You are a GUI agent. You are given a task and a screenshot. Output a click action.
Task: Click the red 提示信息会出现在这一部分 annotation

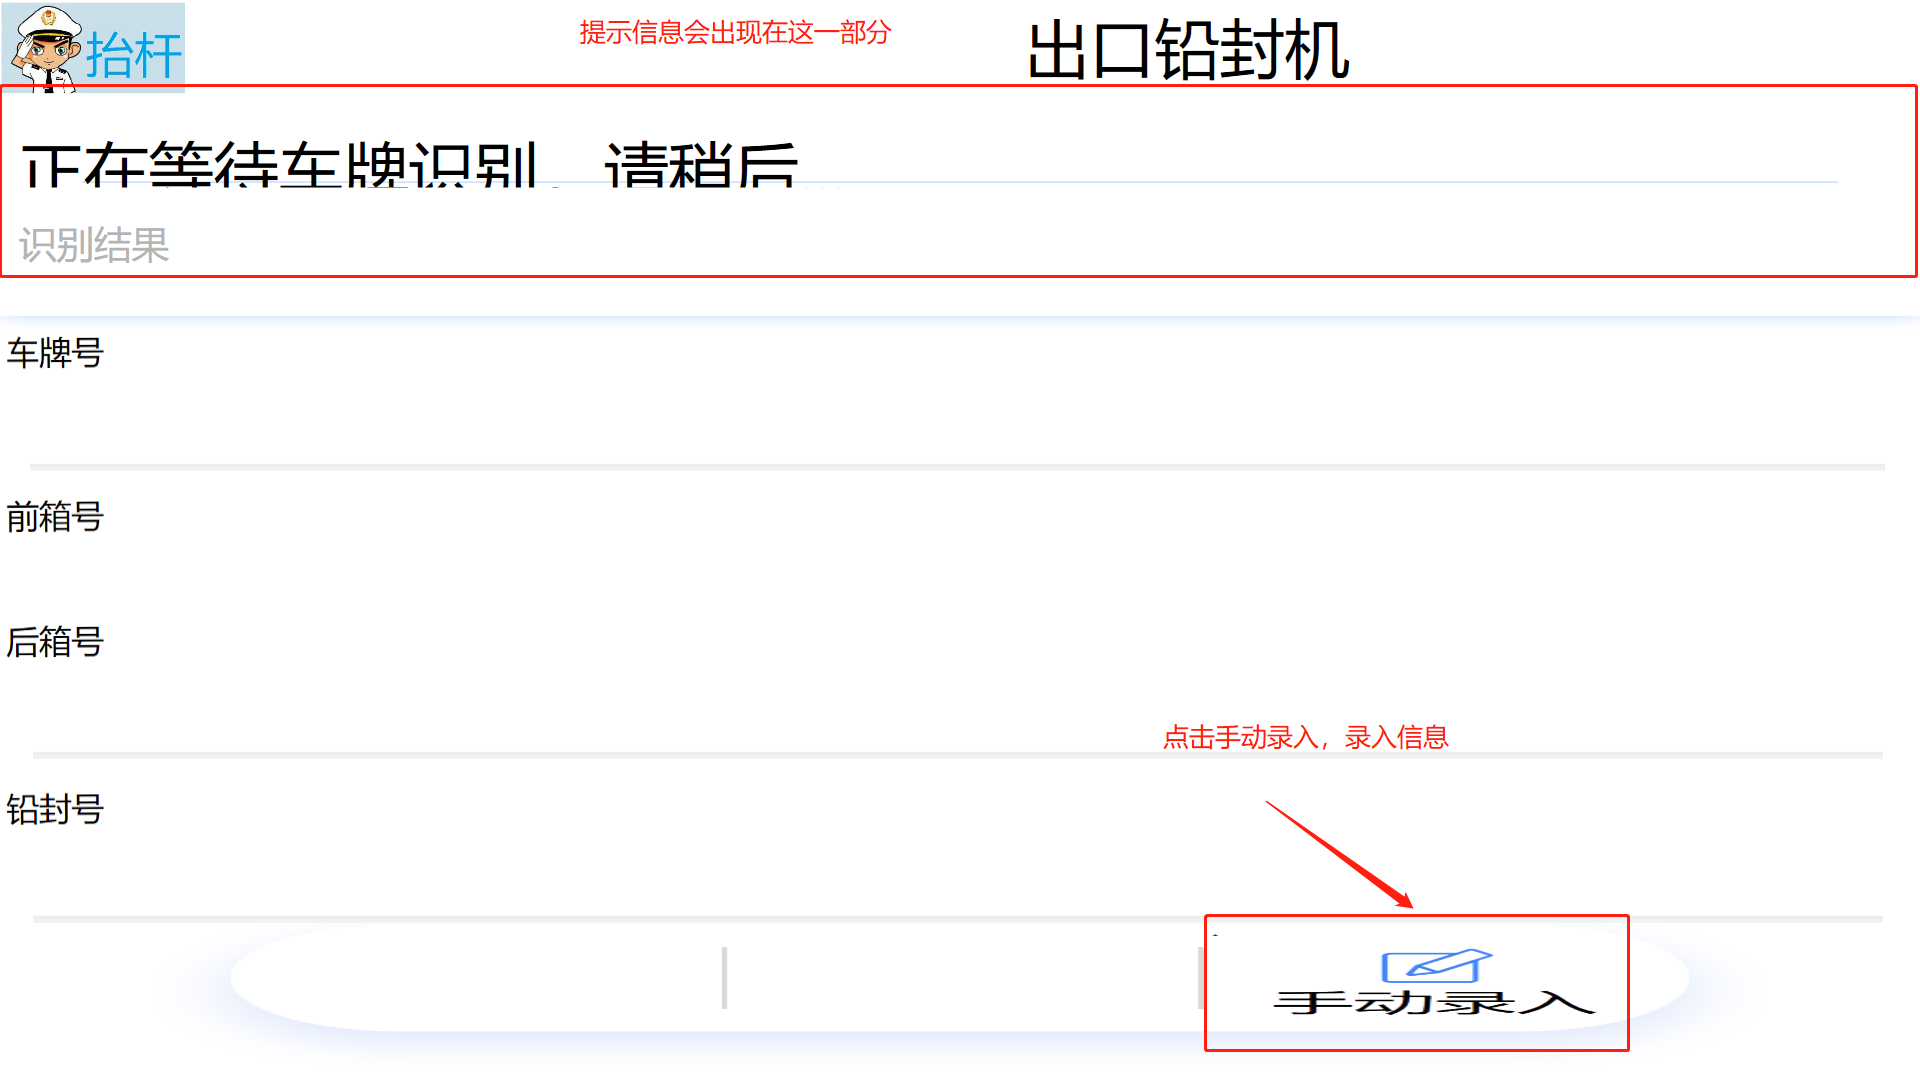735,33
